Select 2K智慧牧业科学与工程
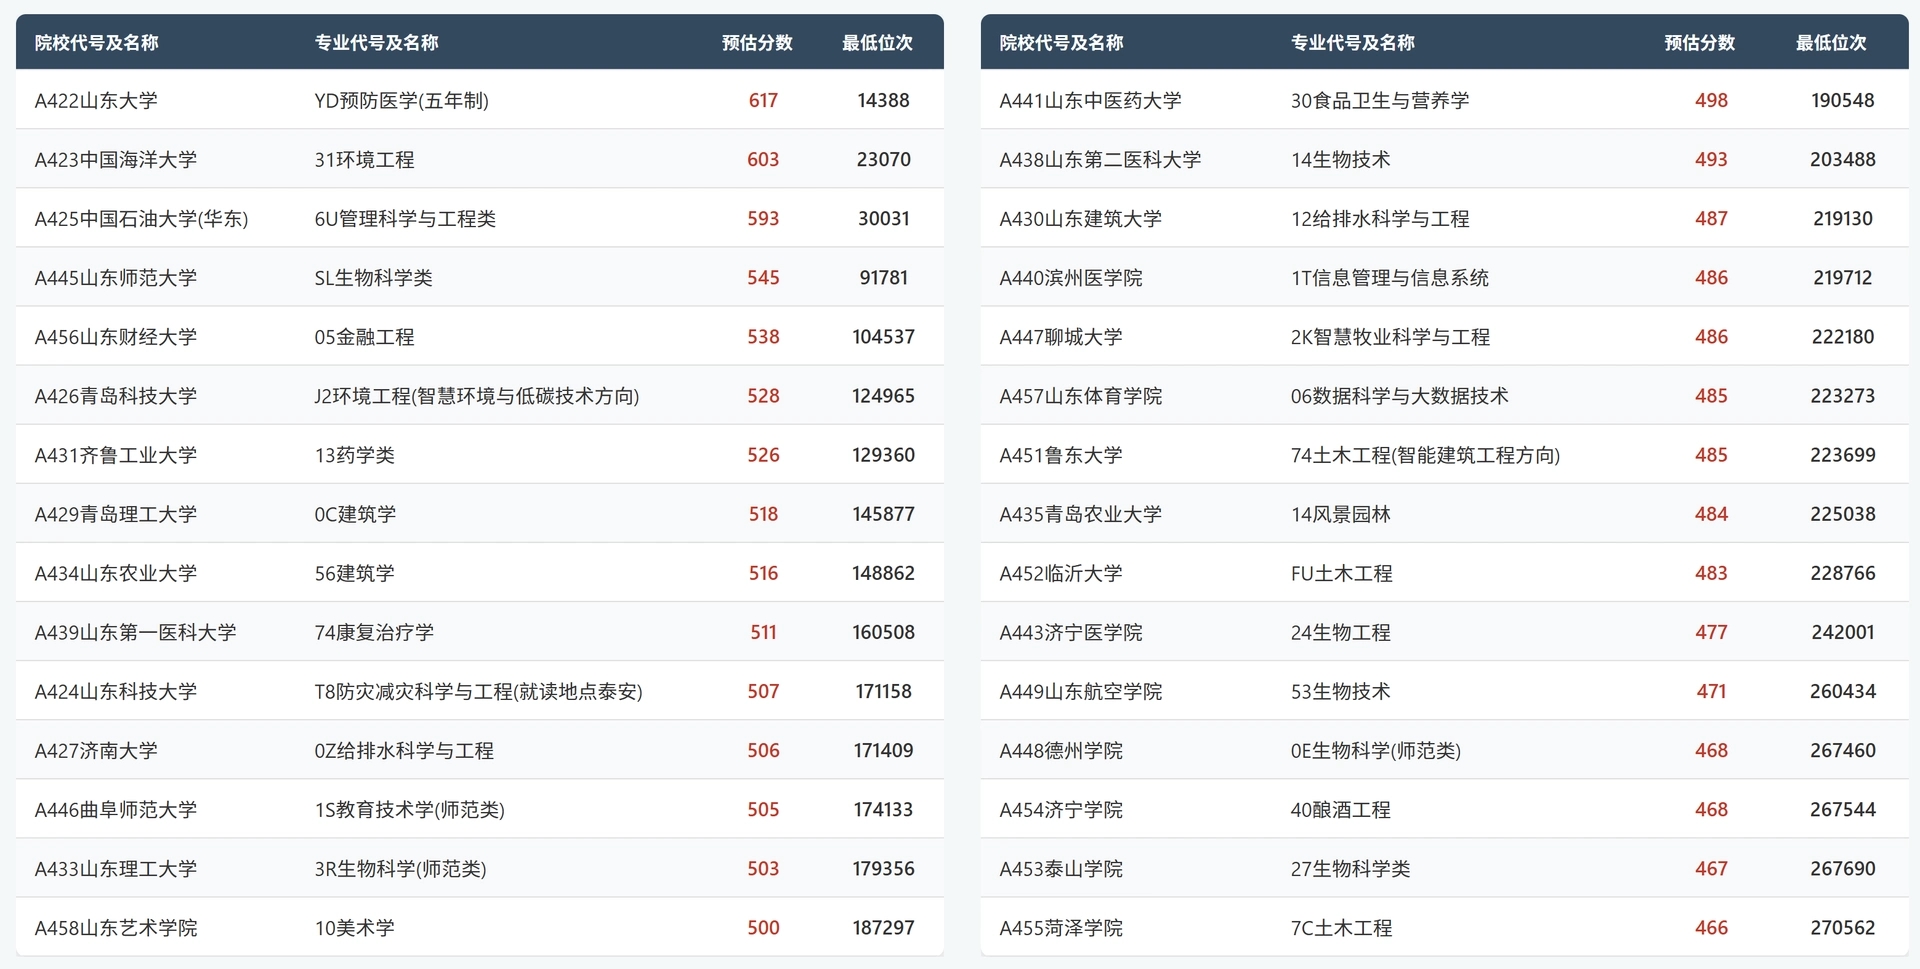The height and width of the screenshot is (969, 1920). pos(1390,336)
